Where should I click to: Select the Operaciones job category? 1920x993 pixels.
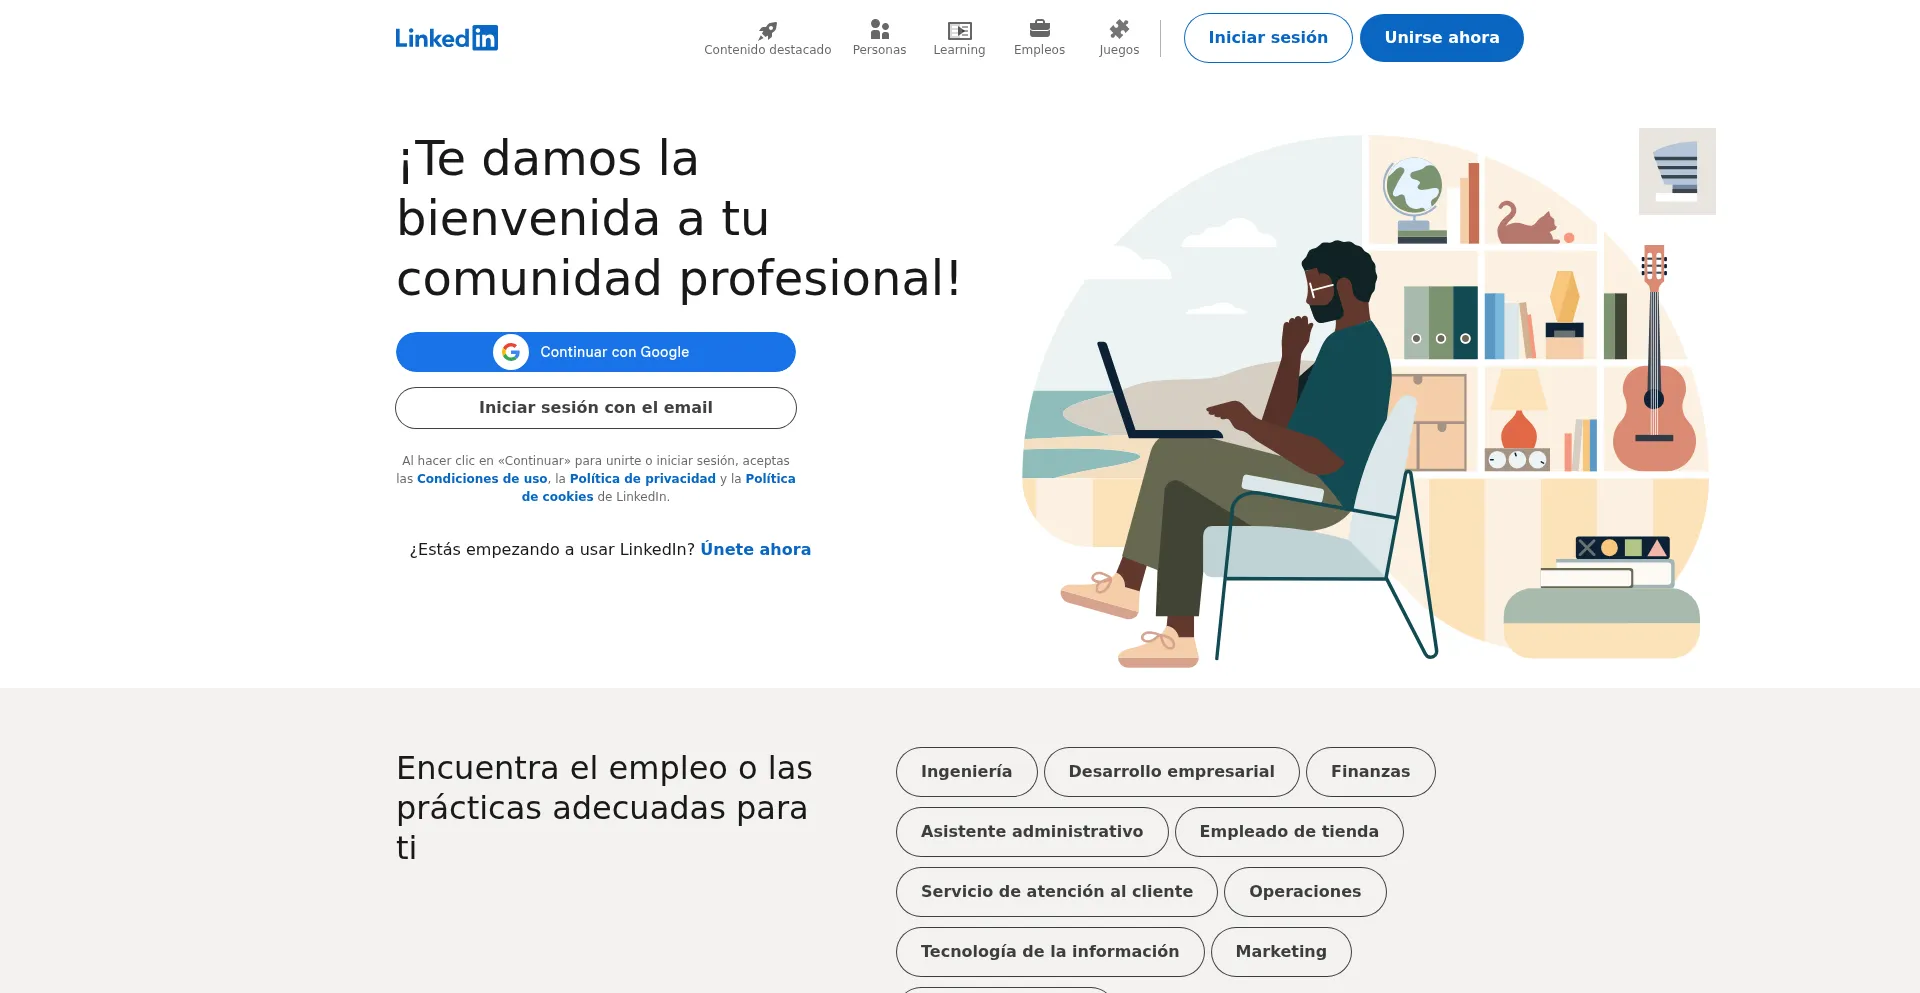click(1305, 892)
